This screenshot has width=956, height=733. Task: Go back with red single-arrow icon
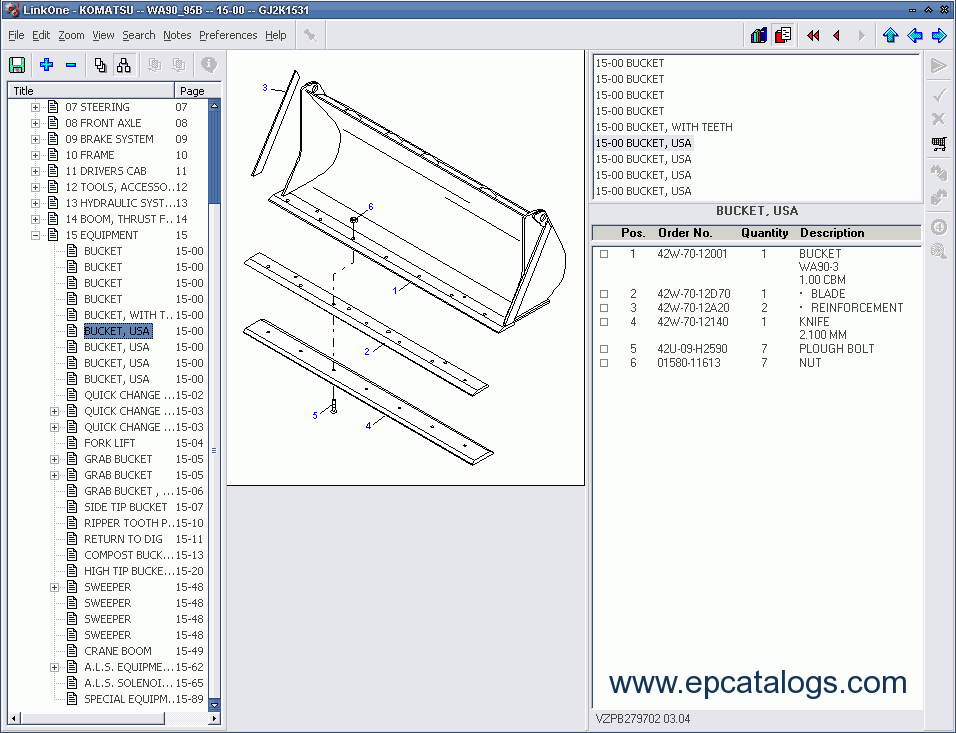pos(836,35)
